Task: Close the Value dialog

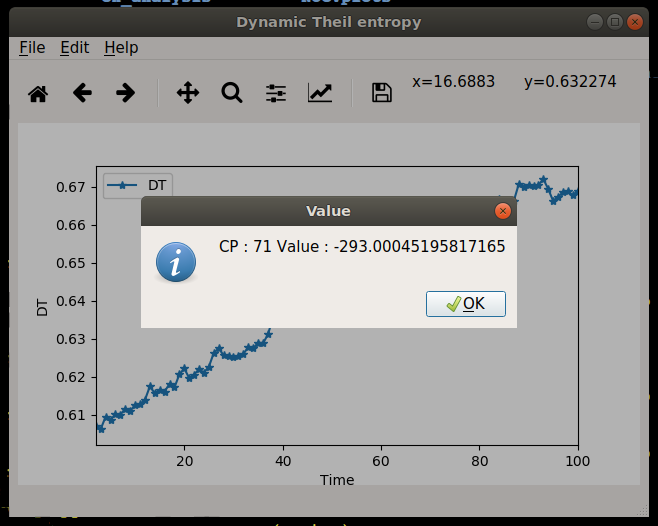Action: coord(502,211)
